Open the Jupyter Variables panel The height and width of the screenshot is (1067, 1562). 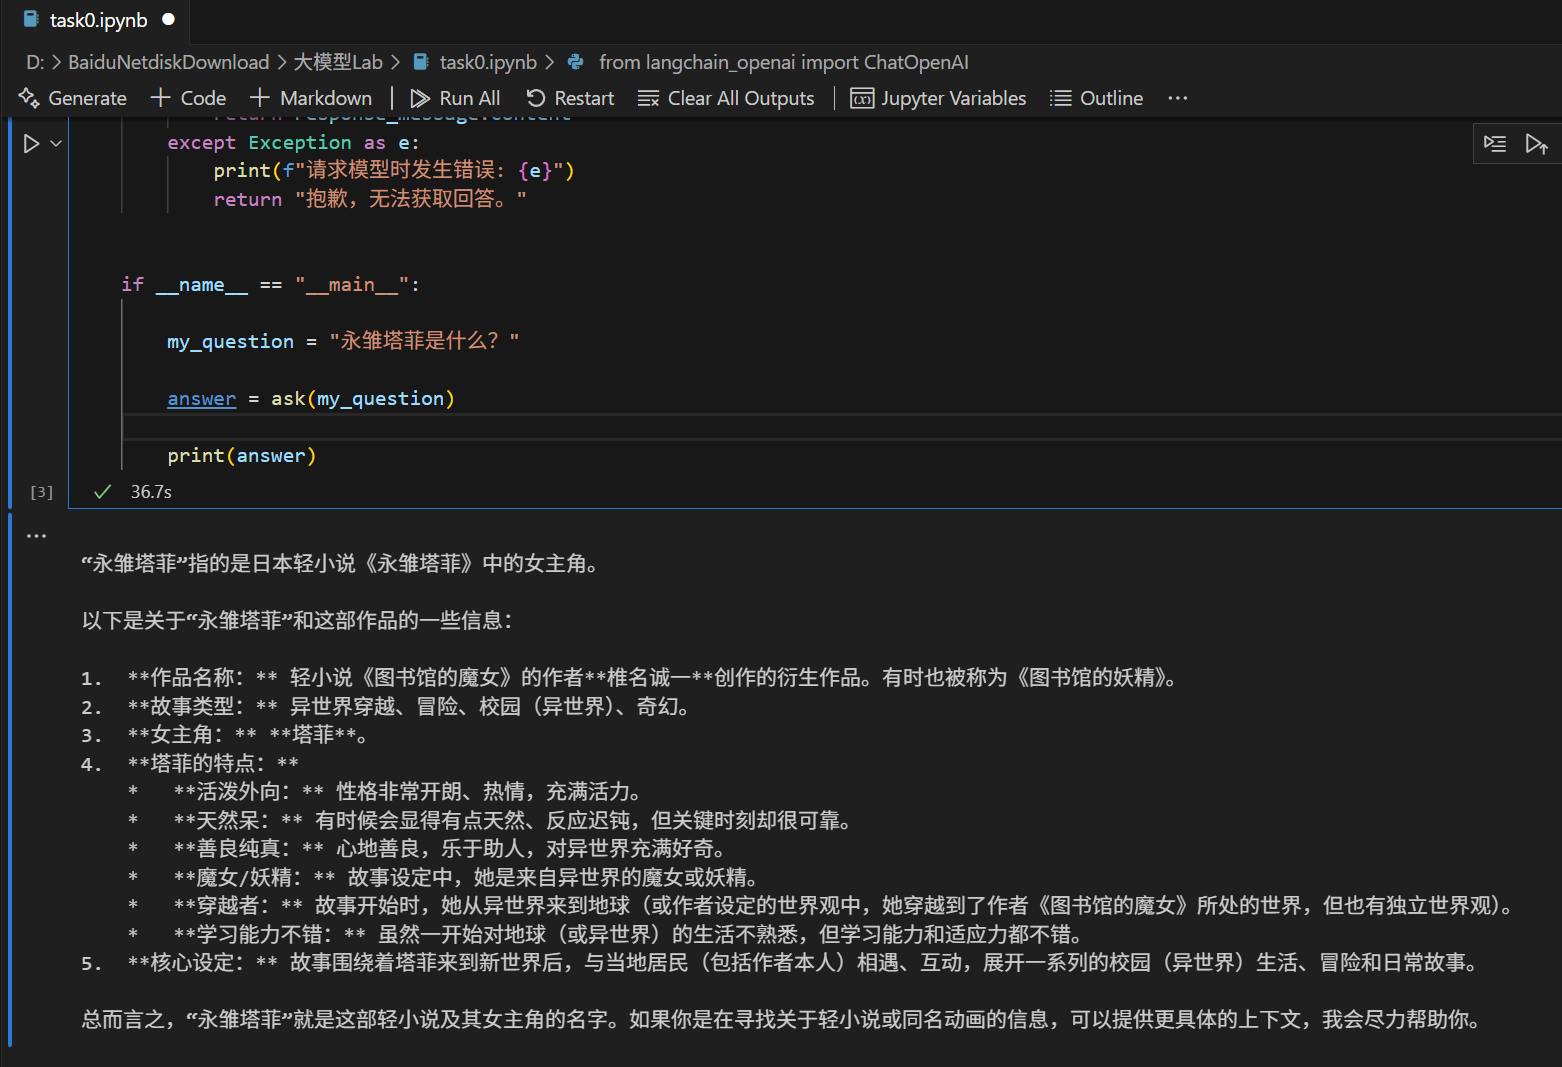(937, 97)
